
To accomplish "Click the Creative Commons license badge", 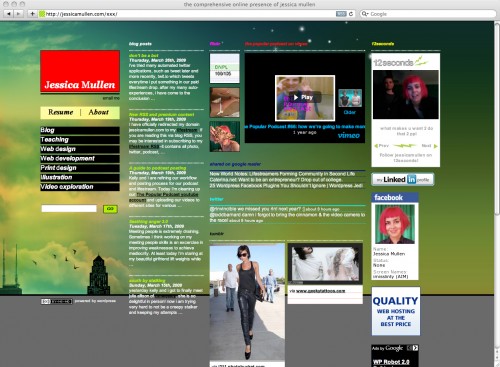I will click(57, 301).
